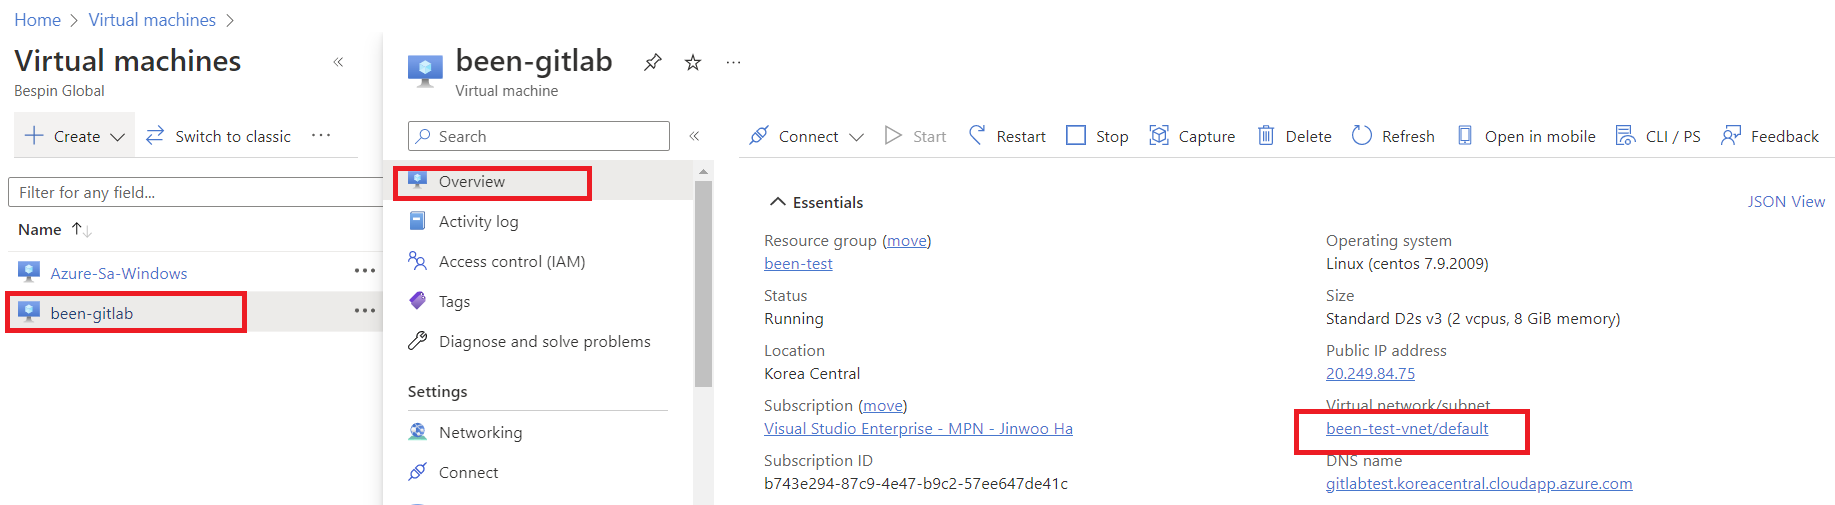The image size is (1835, 505).
Task: Click the Azure-Sa-Windows VM icon
Action: tap(29, 272)
